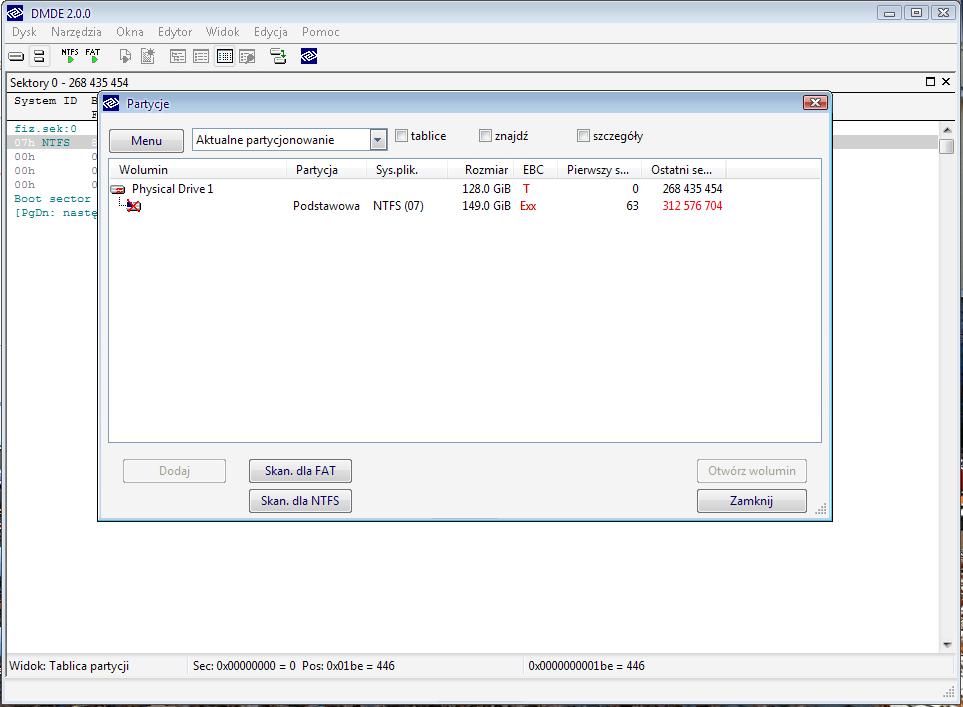Click the Skan. dla FAT button
The image size is (963, 707).
[300, 471]
